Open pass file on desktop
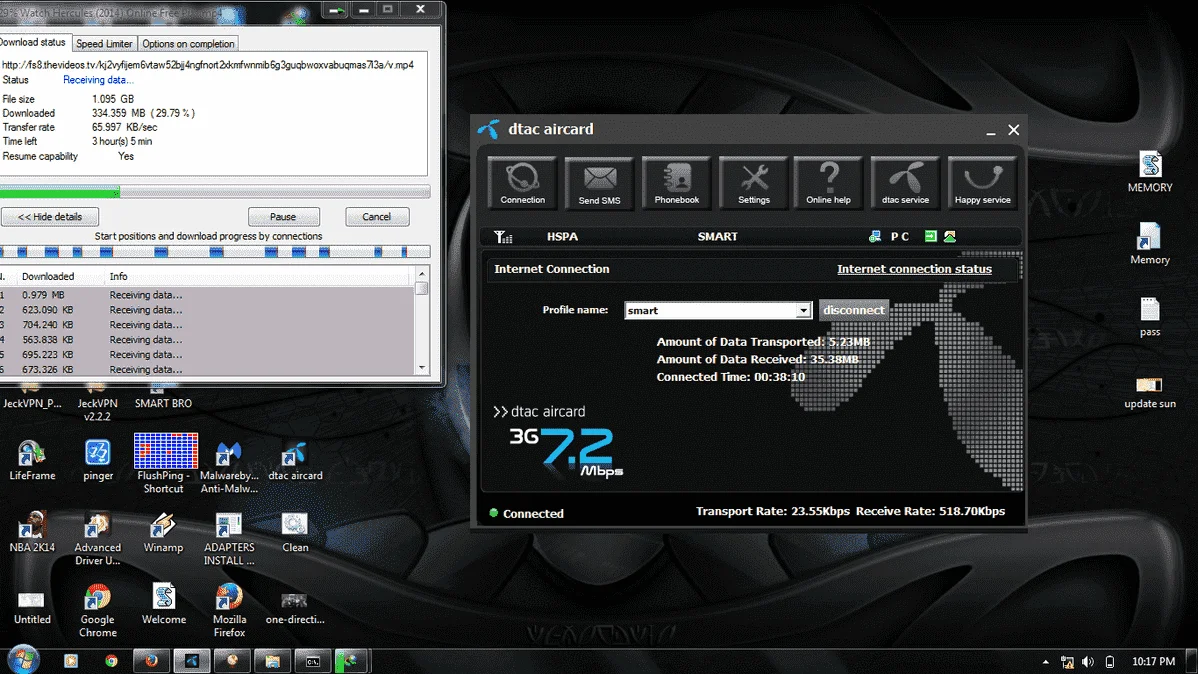This screenshot has height=674, width=1198. (x=1150, y=316)
